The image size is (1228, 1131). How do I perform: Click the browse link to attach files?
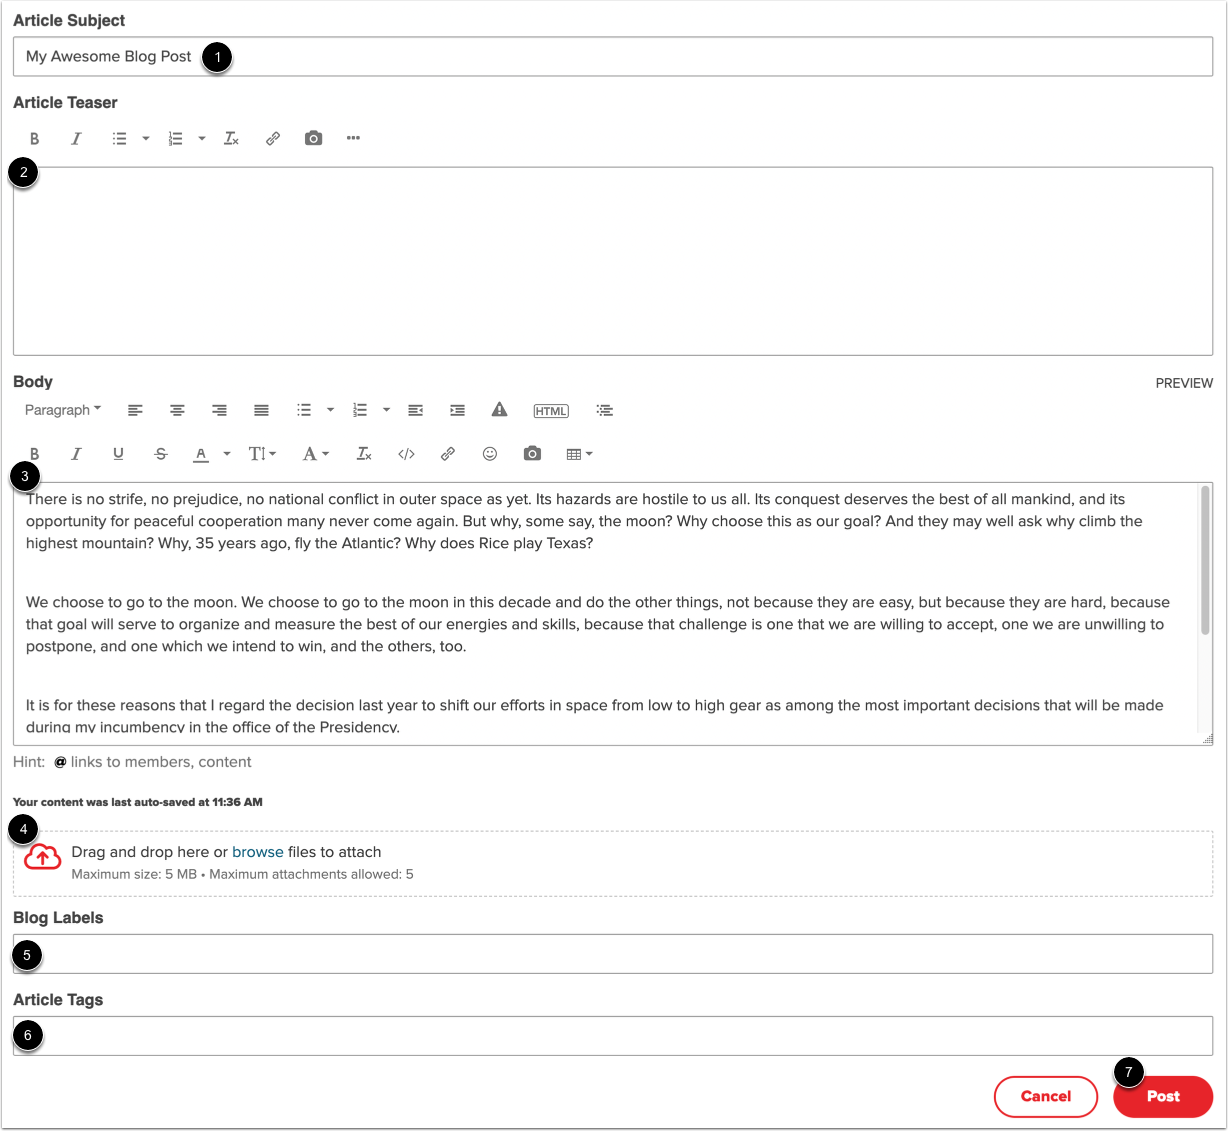(x=257, y=851)
